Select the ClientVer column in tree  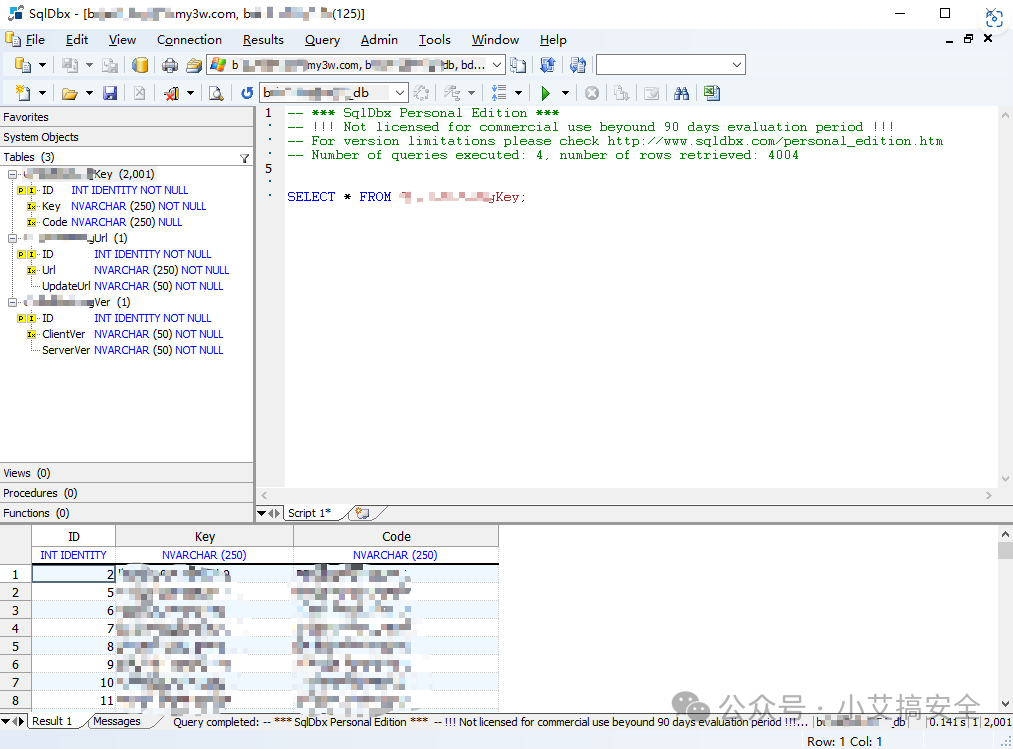63,334
